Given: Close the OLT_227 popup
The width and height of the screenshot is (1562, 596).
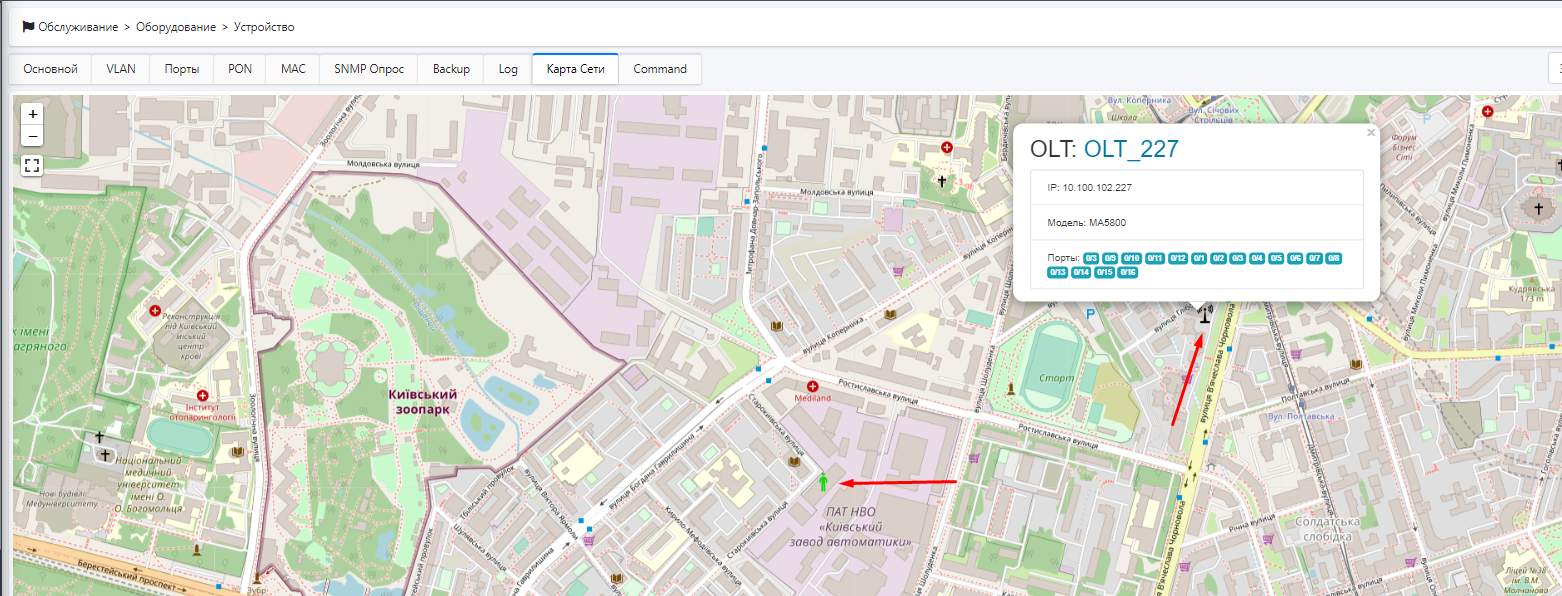Looking at the screenshot, I should coord(1371,132).
